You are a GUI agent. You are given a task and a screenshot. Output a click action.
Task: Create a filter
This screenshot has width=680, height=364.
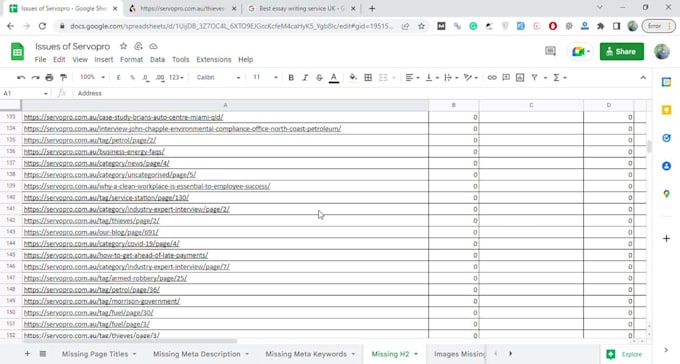click(x=534, y=78)
